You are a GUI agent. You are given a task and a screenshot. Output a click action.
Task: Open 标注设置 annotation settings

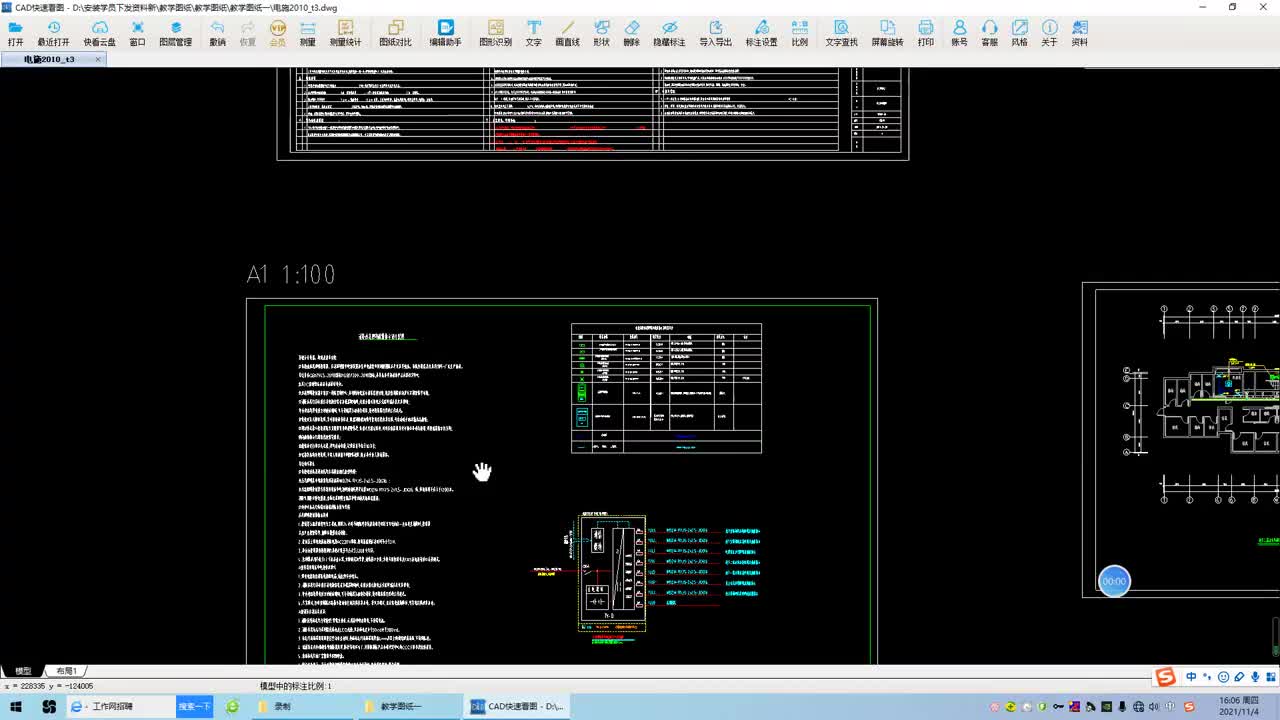(x=760, y=33)
